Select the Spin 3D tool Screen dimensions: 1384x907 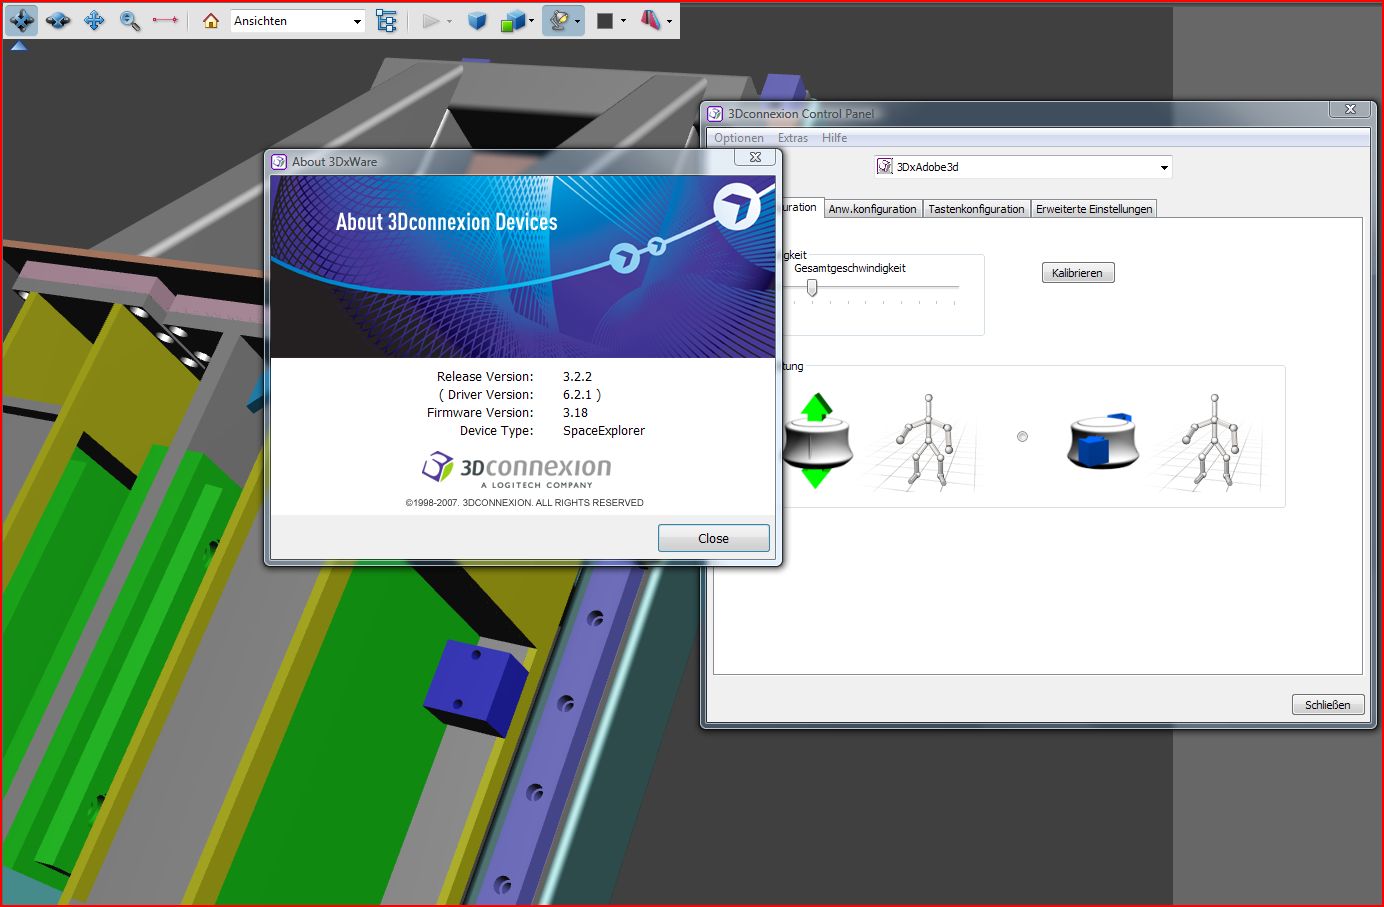(58, 20)
